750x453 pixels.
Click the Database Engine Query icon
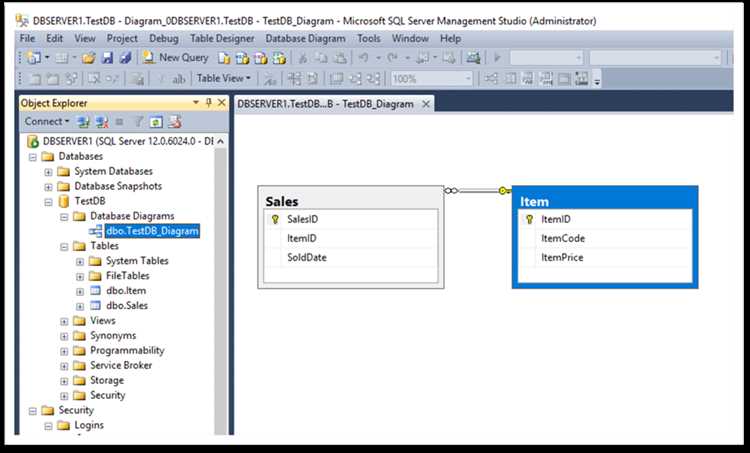224,58
